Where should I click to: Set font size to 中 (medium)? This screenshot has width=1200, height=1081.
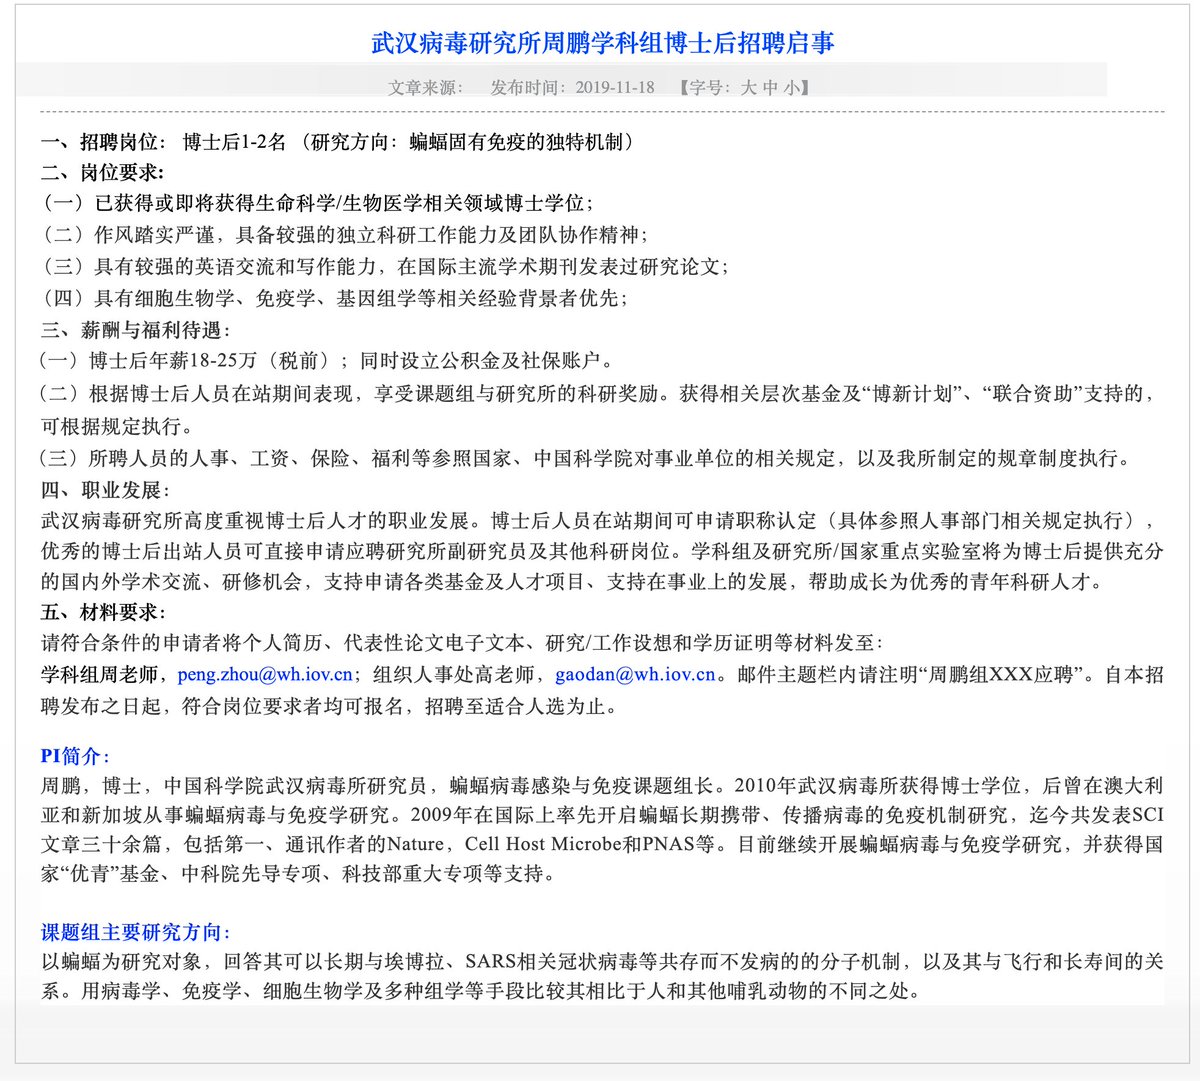(769, 88)
